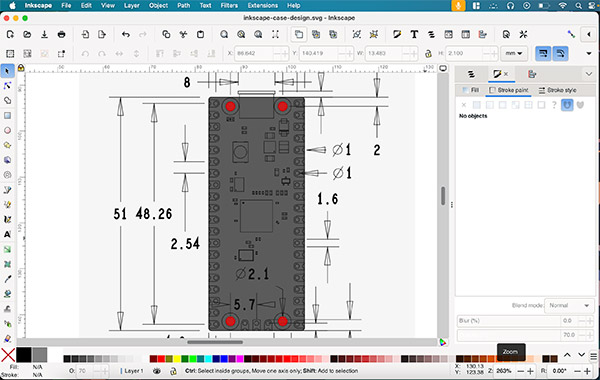Screen dimensions: 600x380
Task: Select the Gradient tool
Action: 7,249
